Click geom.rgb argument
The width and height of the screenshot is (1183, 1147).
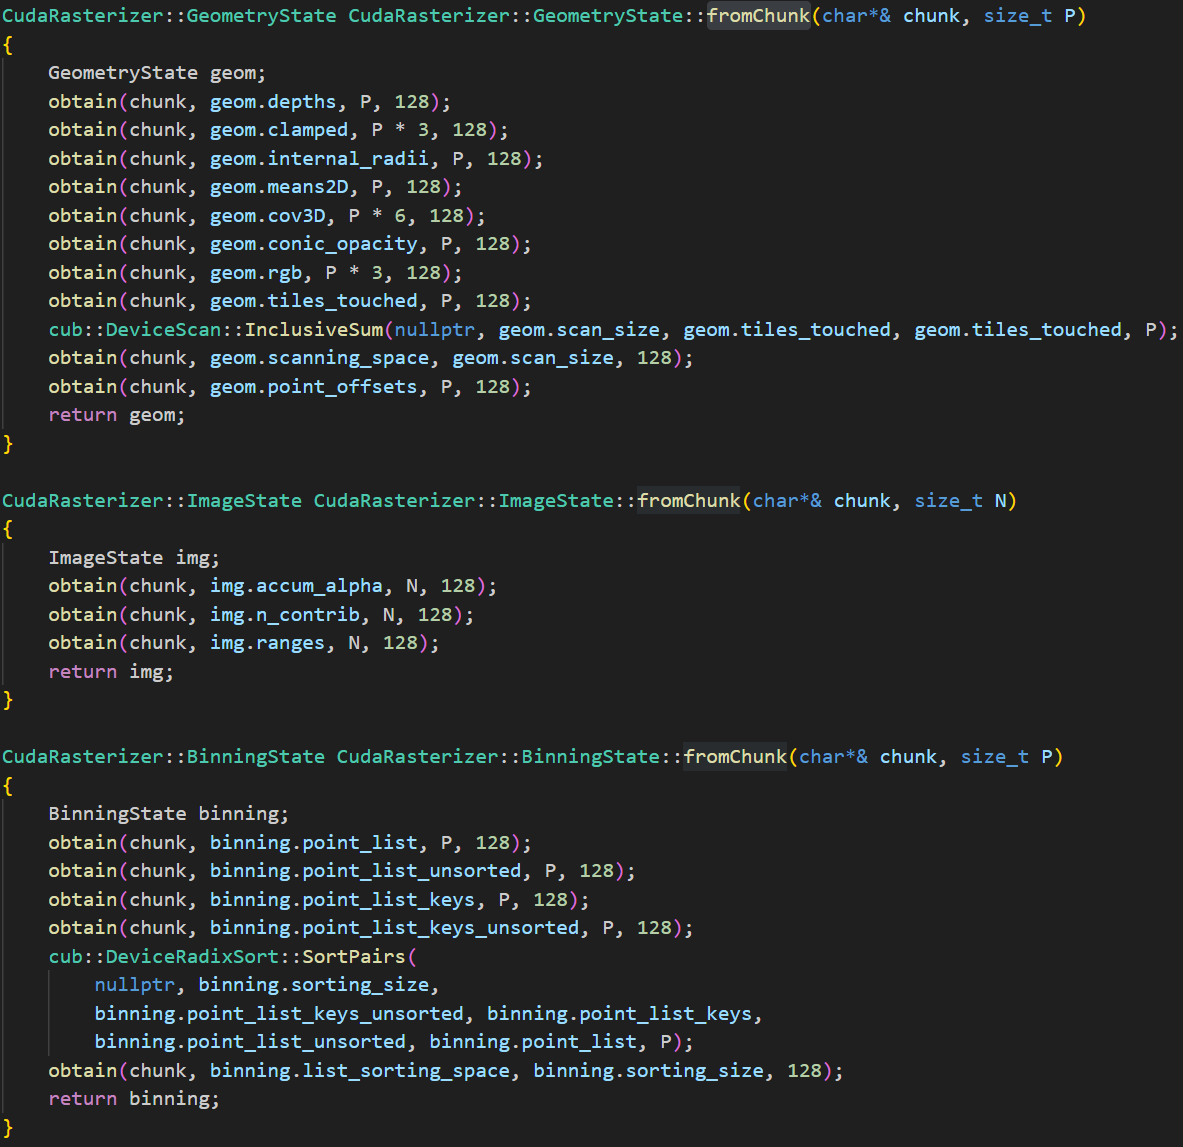(x=256, y=272)
